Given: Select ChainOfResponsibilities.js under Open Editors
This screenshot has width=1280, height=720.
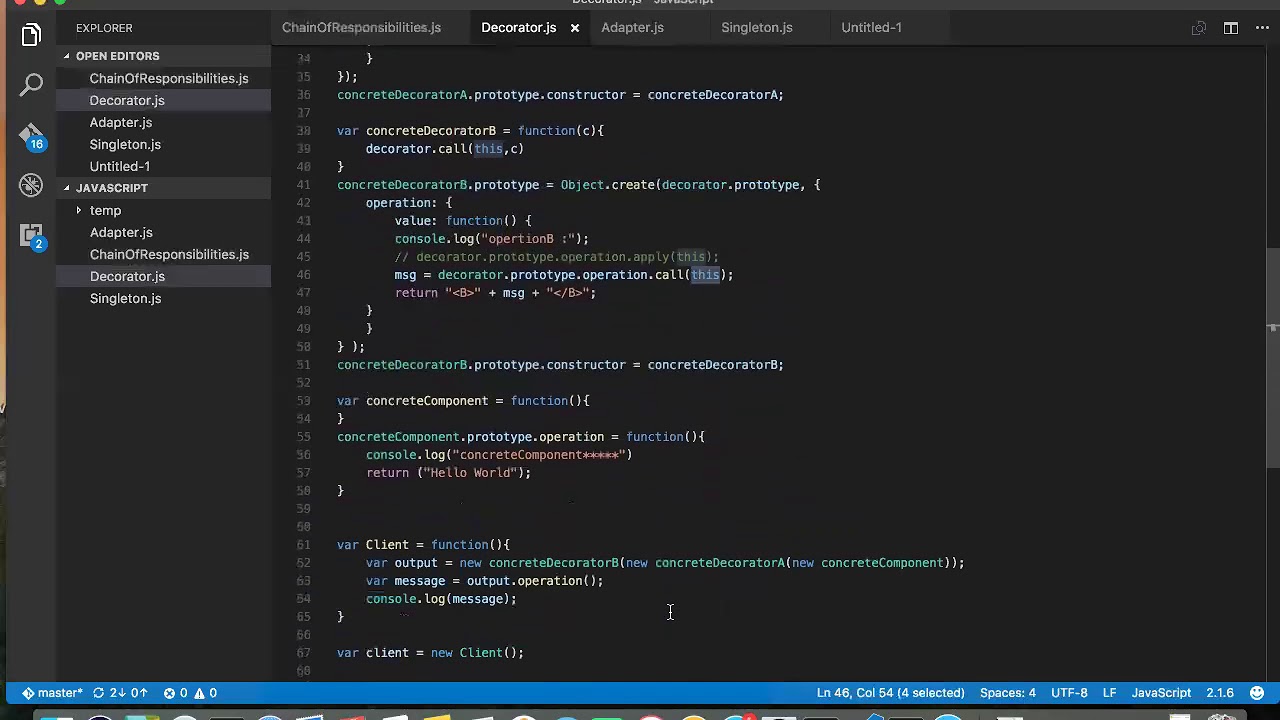Looking at the screenshot, I should (x=168, y=79).
